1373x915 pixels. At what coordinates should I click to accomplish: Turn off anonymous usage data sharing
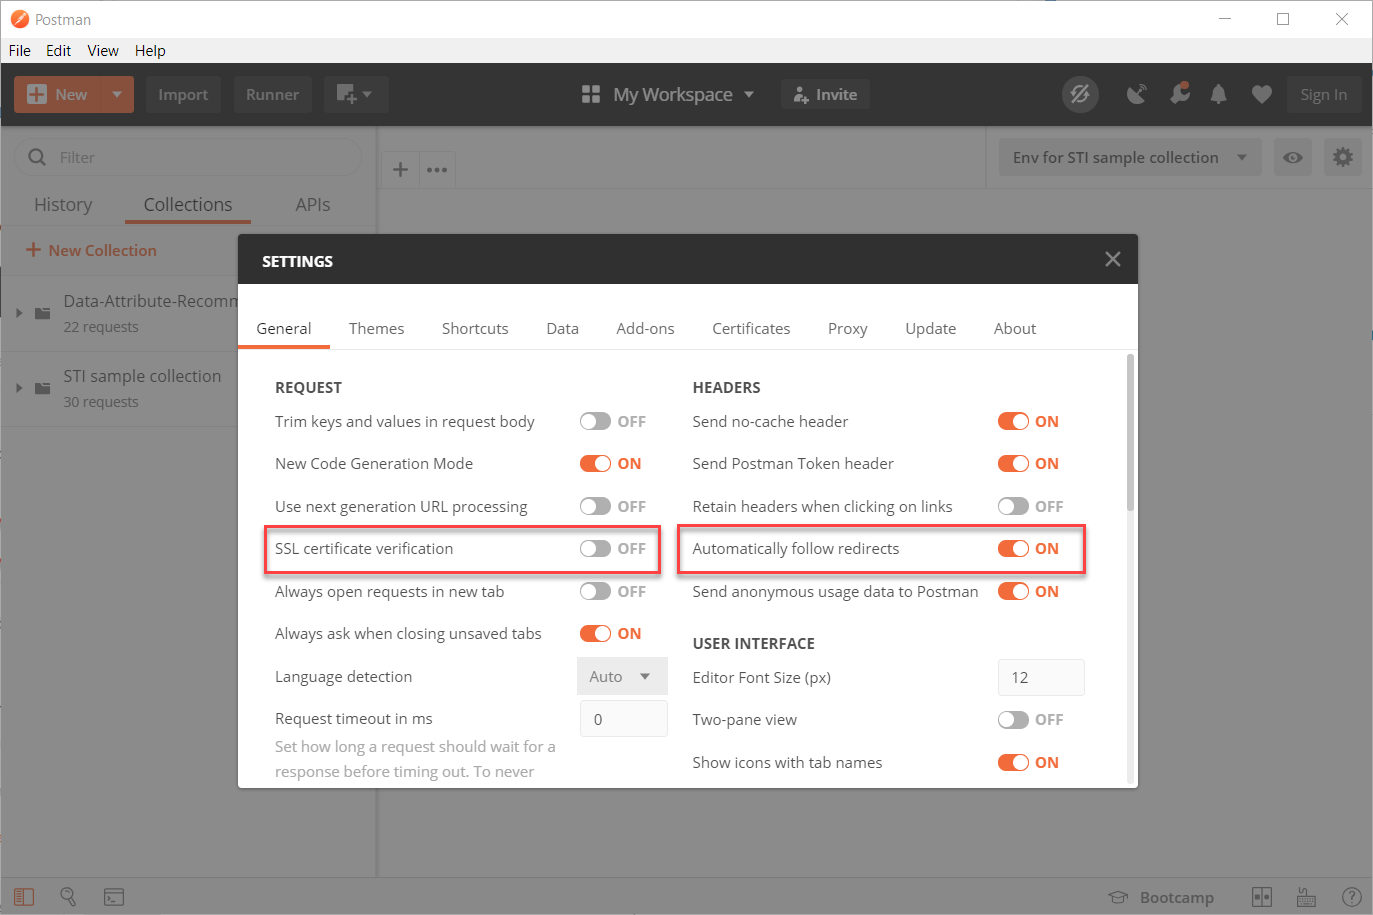tap(1013, 591)
